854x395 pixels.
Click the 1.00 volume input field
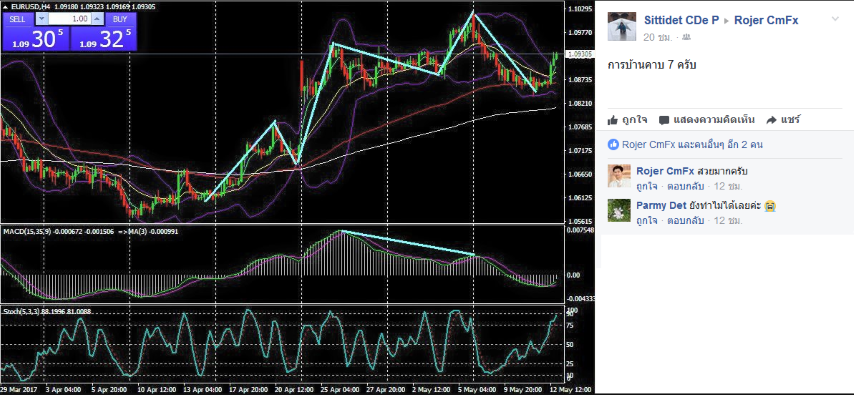point(69,19)
